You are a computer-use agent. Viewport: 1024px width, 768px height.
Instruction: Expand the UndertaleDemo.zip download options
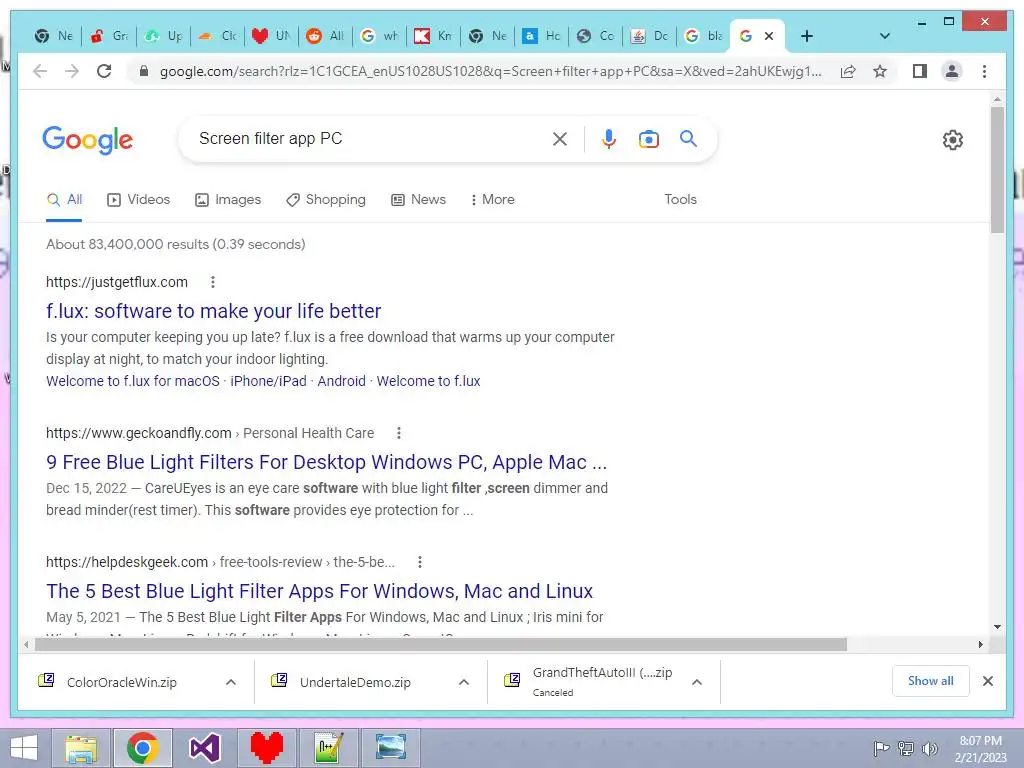[464, 682]
